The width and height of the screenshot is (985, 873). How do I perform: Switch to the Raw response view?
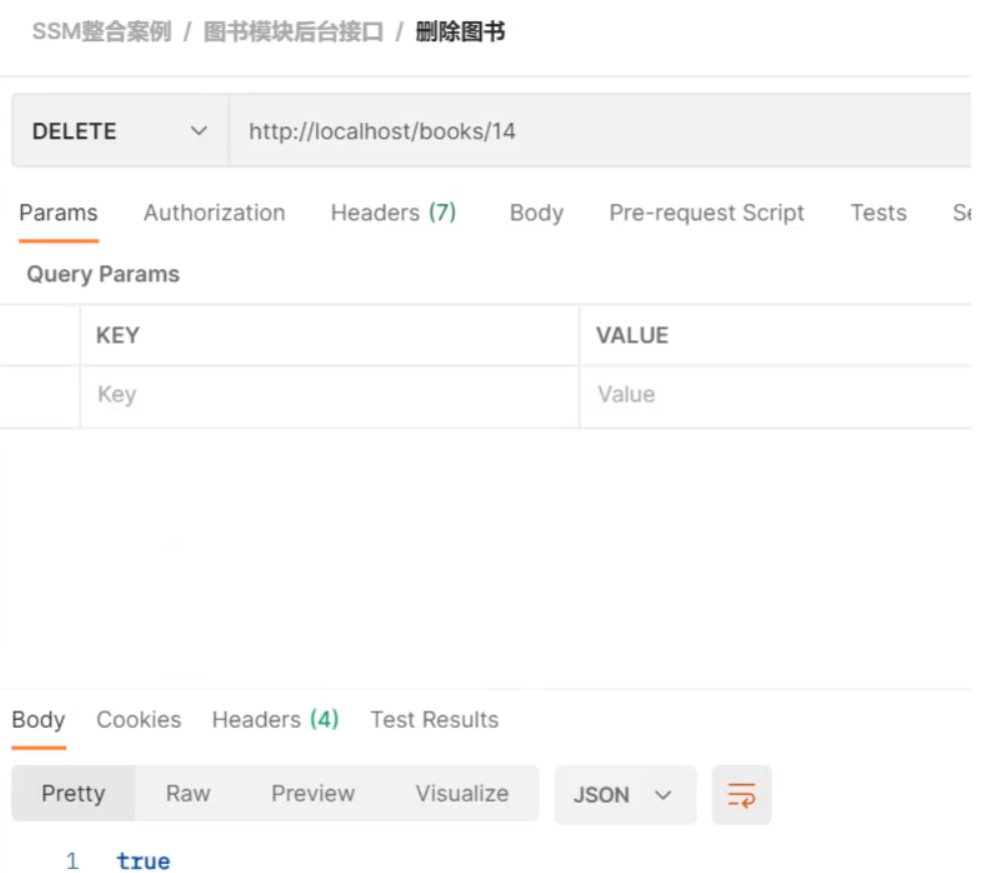(x=188, y=793)
